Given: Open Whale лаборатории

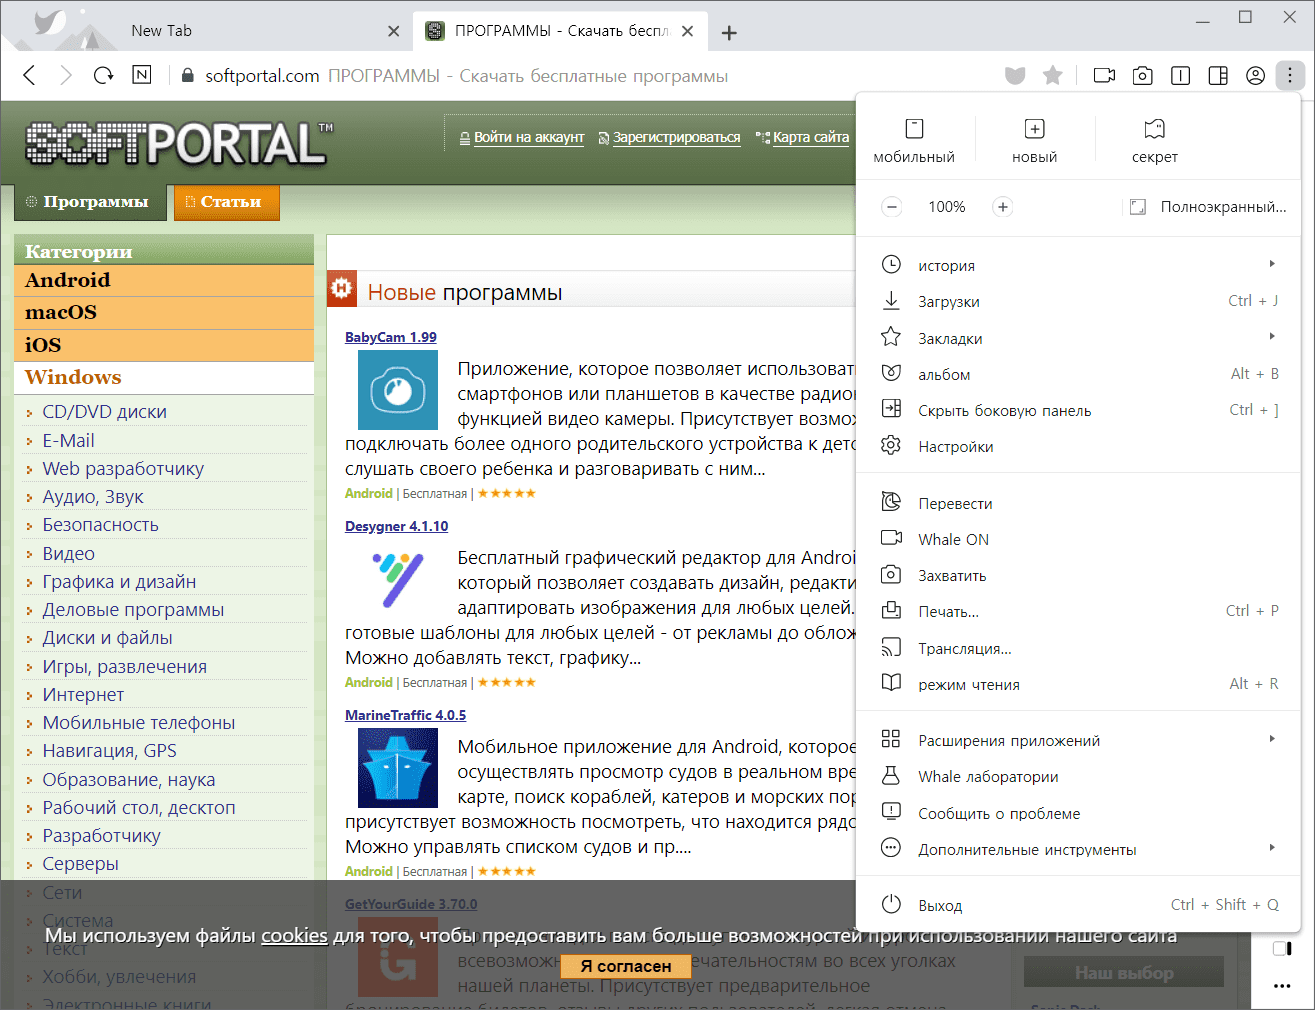Looking at the screenshot, I should (1078, 776).
